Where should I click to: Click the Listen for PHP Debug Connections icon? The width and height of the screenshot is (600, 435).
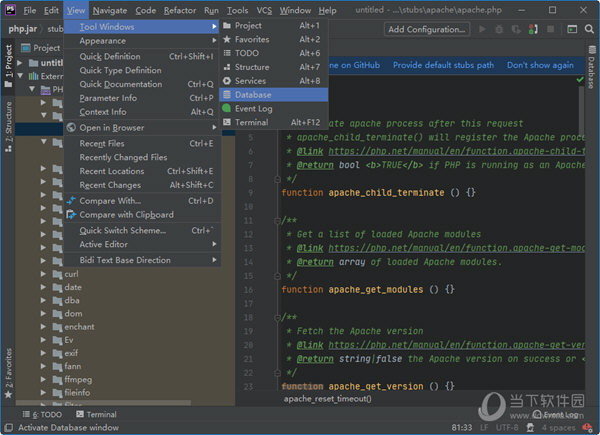pyautogui.click(x=533, y=29)
